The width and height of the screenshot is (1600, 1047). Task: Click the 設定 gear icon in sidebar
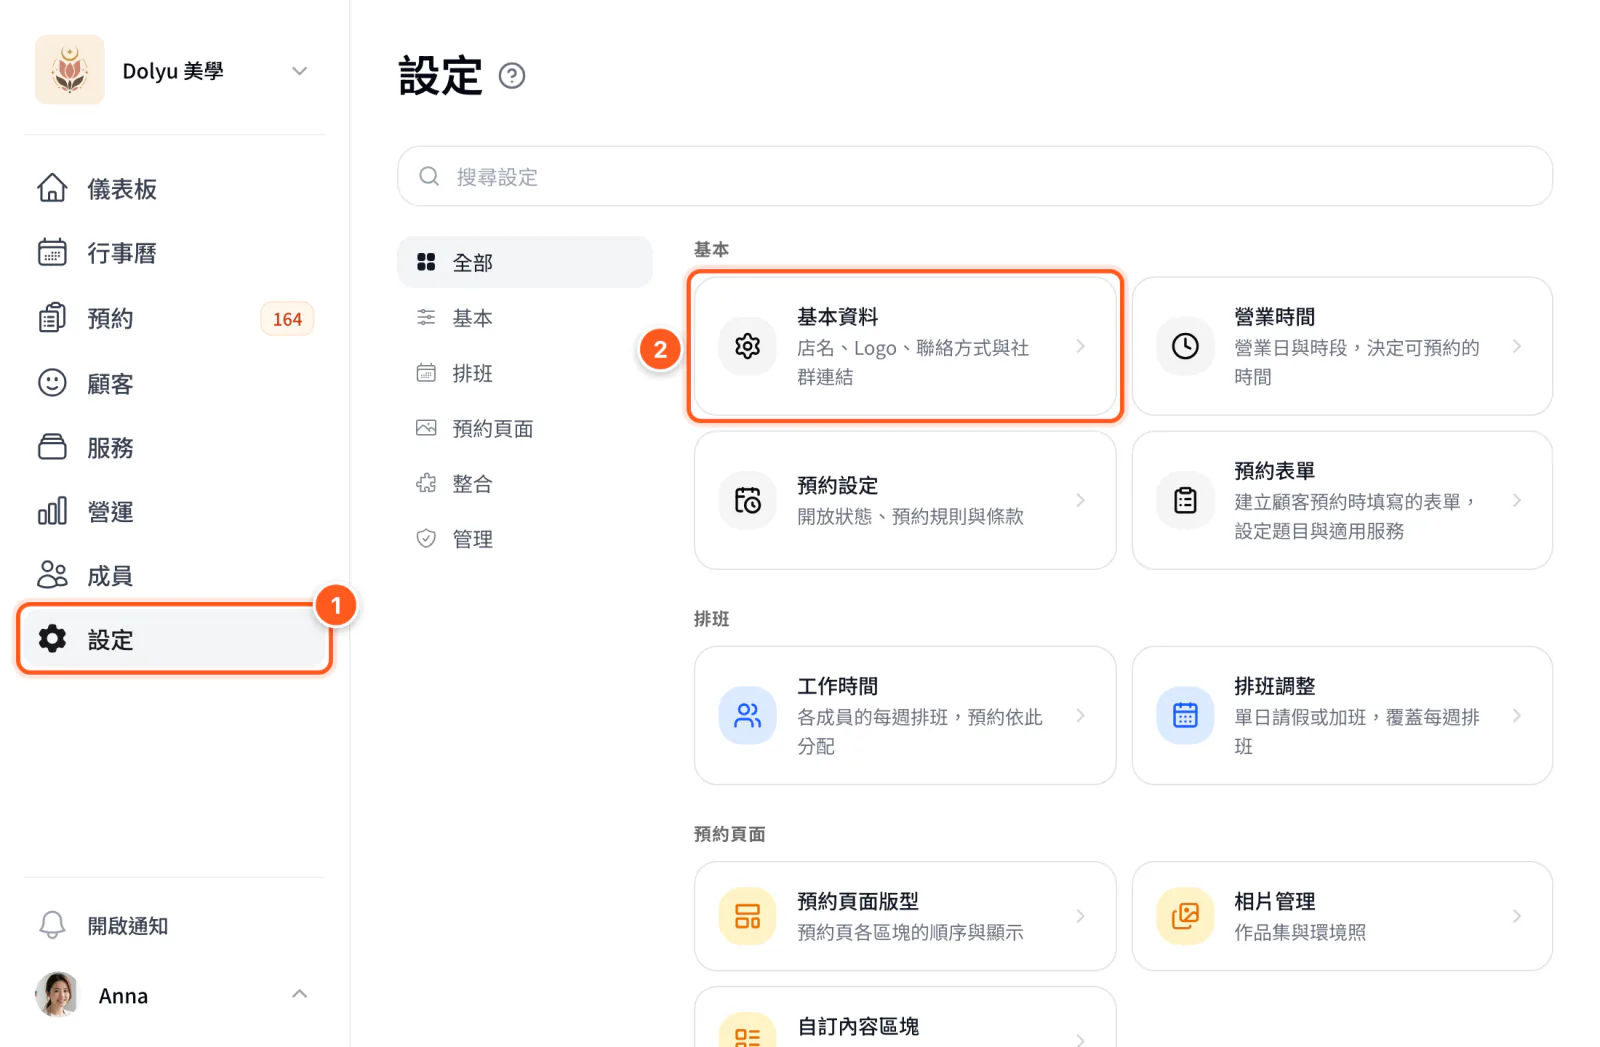point(52,639)
